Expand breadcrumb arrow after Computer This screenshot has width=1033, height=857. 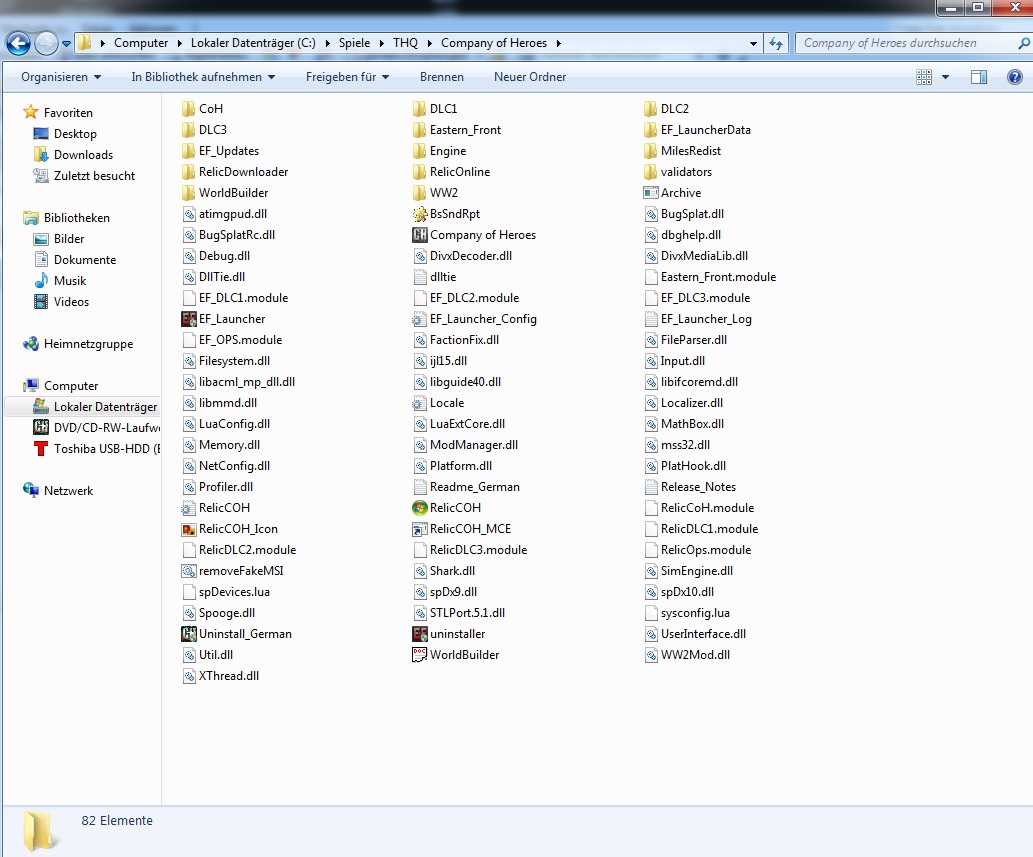(179, 43)
